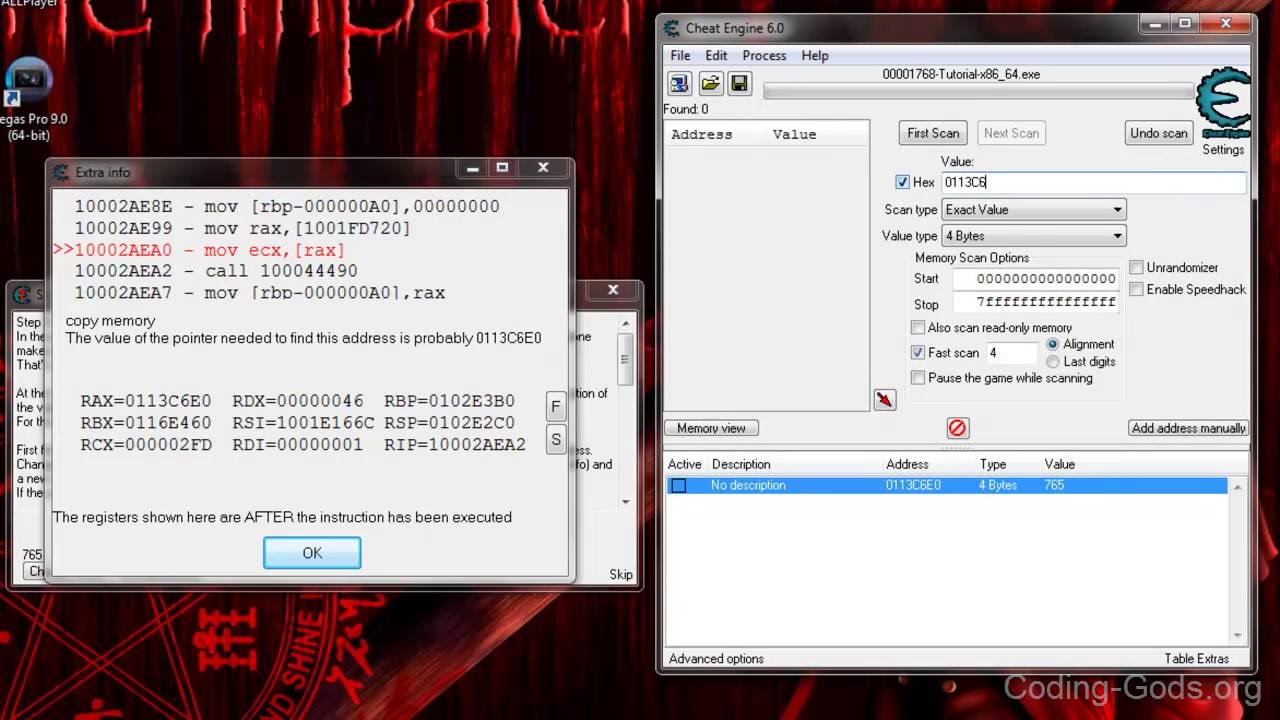Open the Scan type dropdown
Image resolution: width=1280 pixels, height=720 pixels.
tap(1034, 210)
